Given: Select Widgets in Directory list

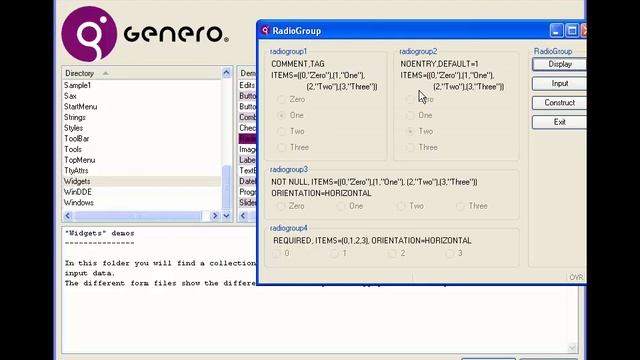Looking at the screenshot, I should tap(141, 181).
